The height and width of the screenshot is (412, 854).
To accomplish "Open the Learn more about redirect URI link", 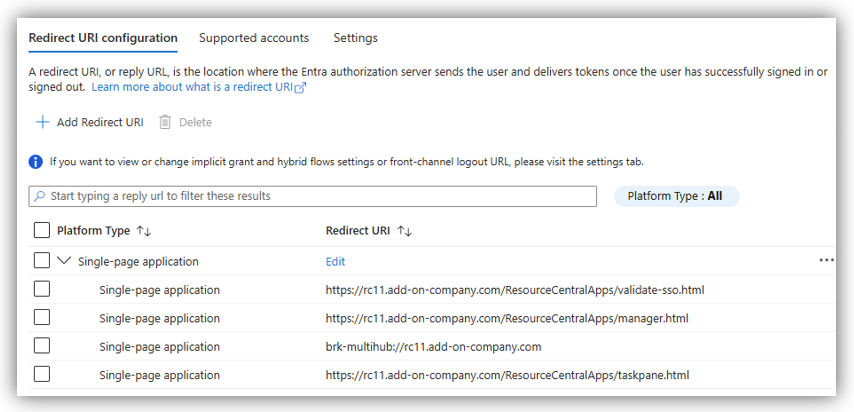I will 193,88.
